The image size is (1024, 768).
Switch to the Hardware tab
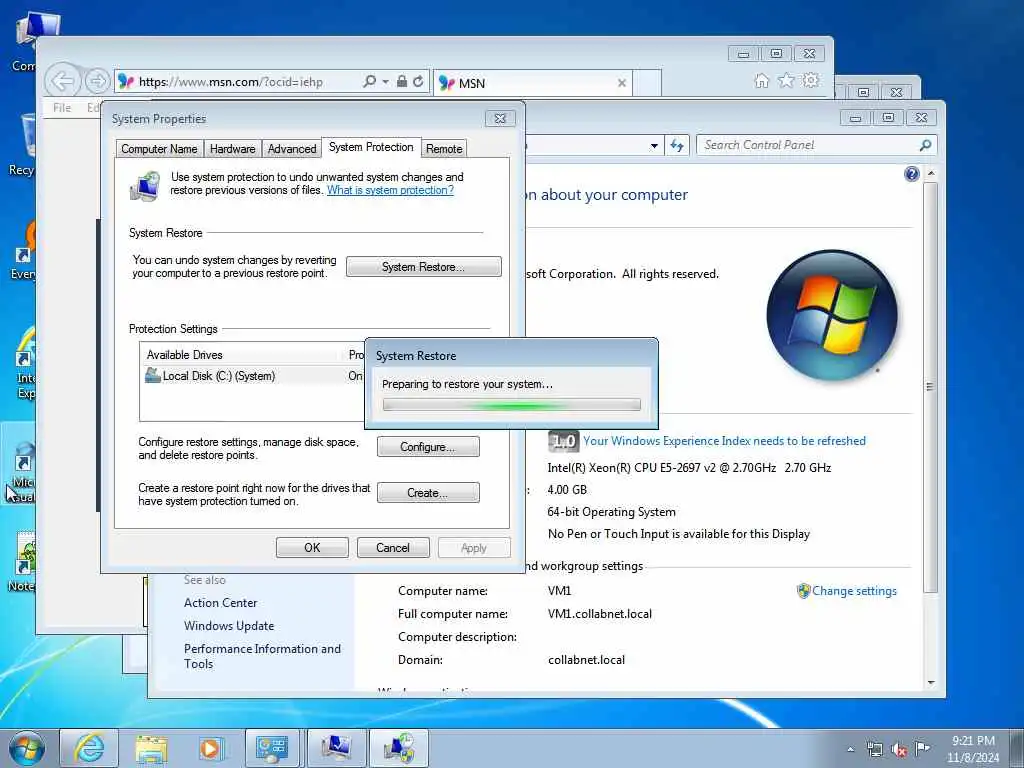click(x=232, y=149)
